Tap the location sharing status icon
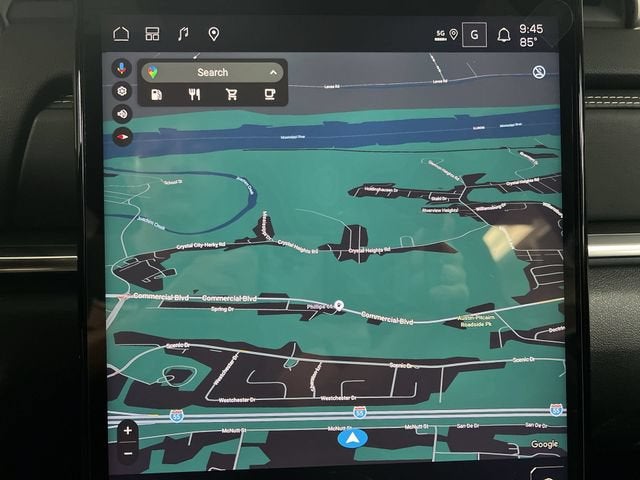 click(x=453, y=34)
